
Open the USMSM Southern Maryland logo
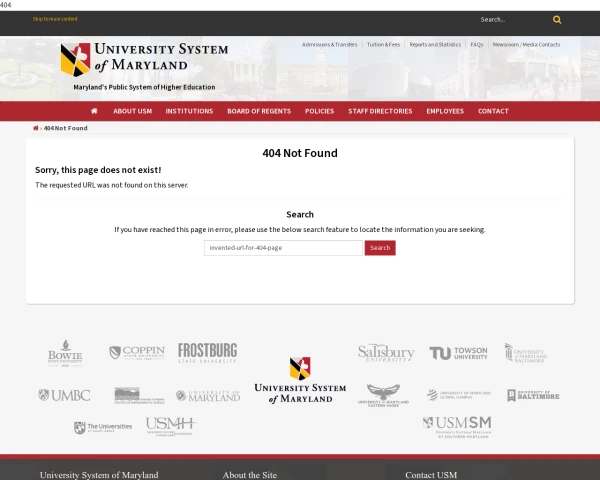point(457,427)
